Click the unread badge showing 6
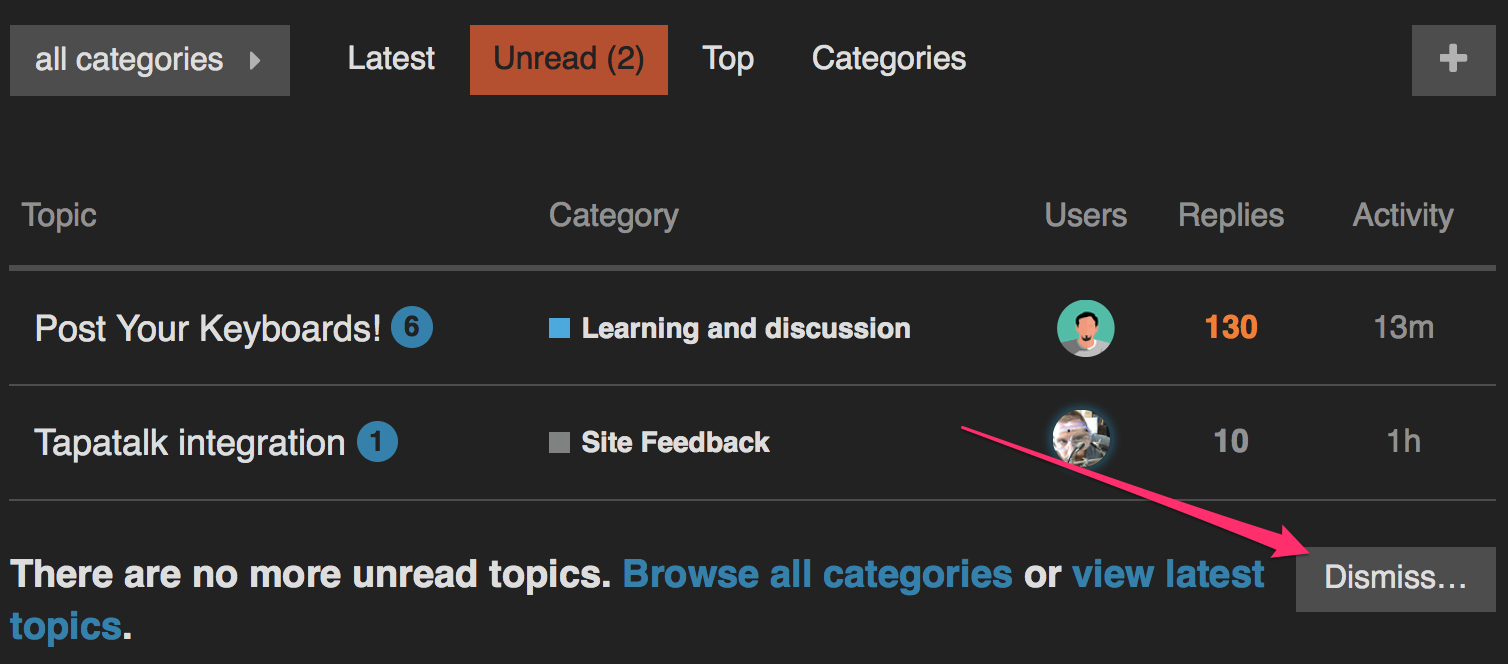1508x664 pixels. (412, 327)
